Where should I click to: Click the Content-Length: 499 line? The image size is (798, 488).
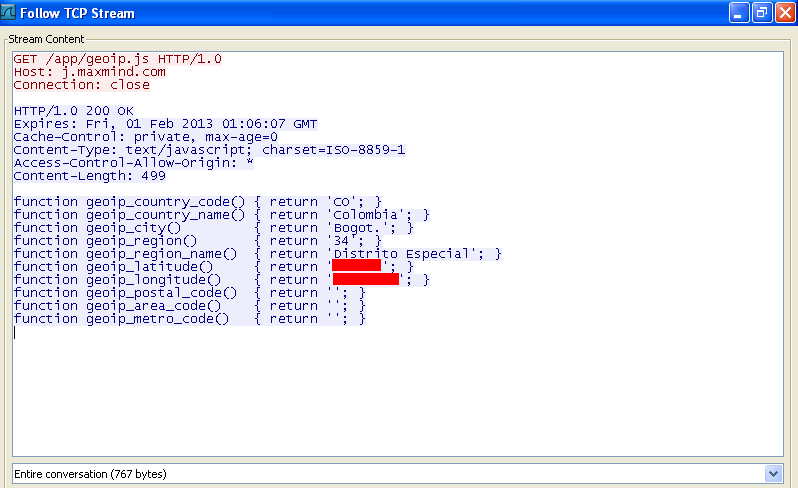pyautogui.click(x=89, y=176)
